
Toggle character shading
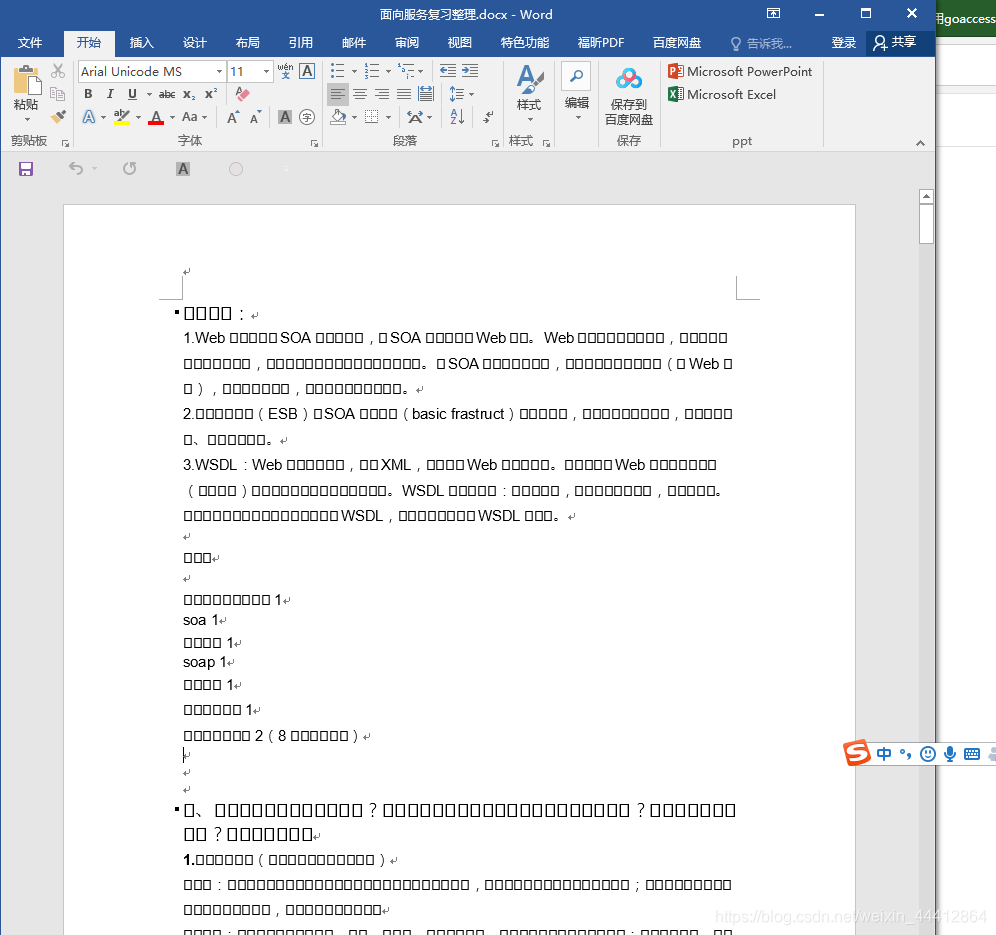click(x=285, y=117)
